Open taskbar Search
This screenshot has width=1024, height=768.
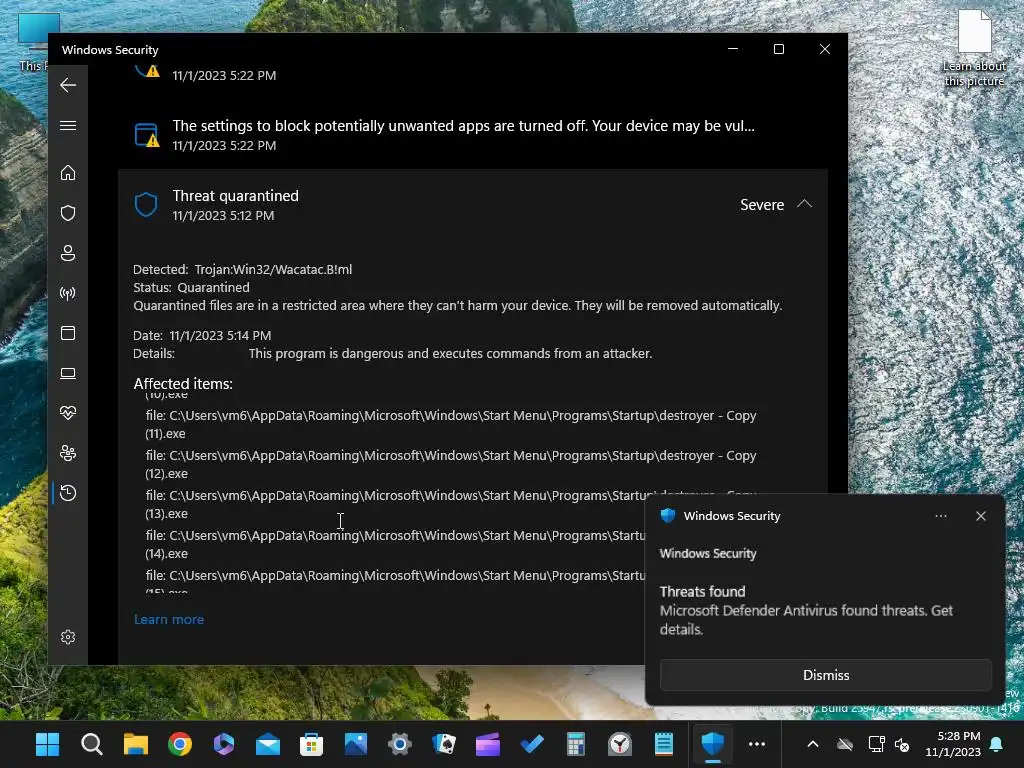[91, 744]
